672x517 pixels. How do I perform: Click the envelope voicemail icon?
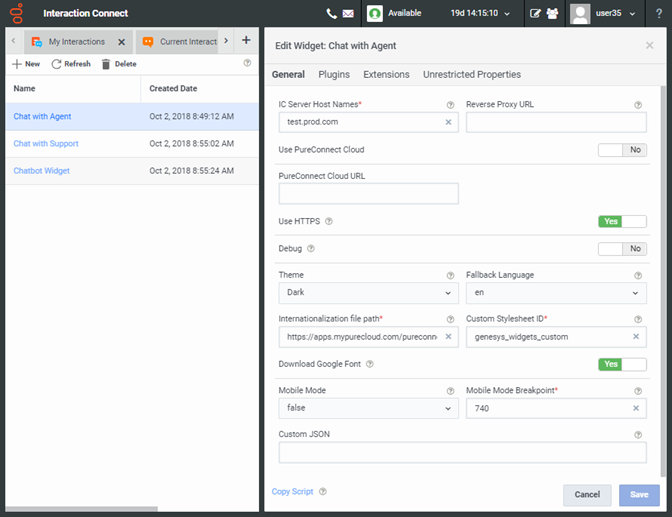pos(348,14)
